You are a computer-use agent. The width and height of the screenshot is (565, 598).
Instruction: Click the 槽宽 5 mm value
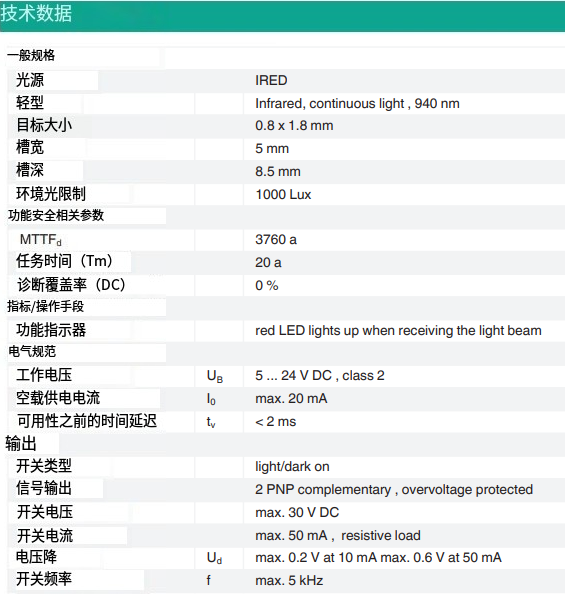272,148
